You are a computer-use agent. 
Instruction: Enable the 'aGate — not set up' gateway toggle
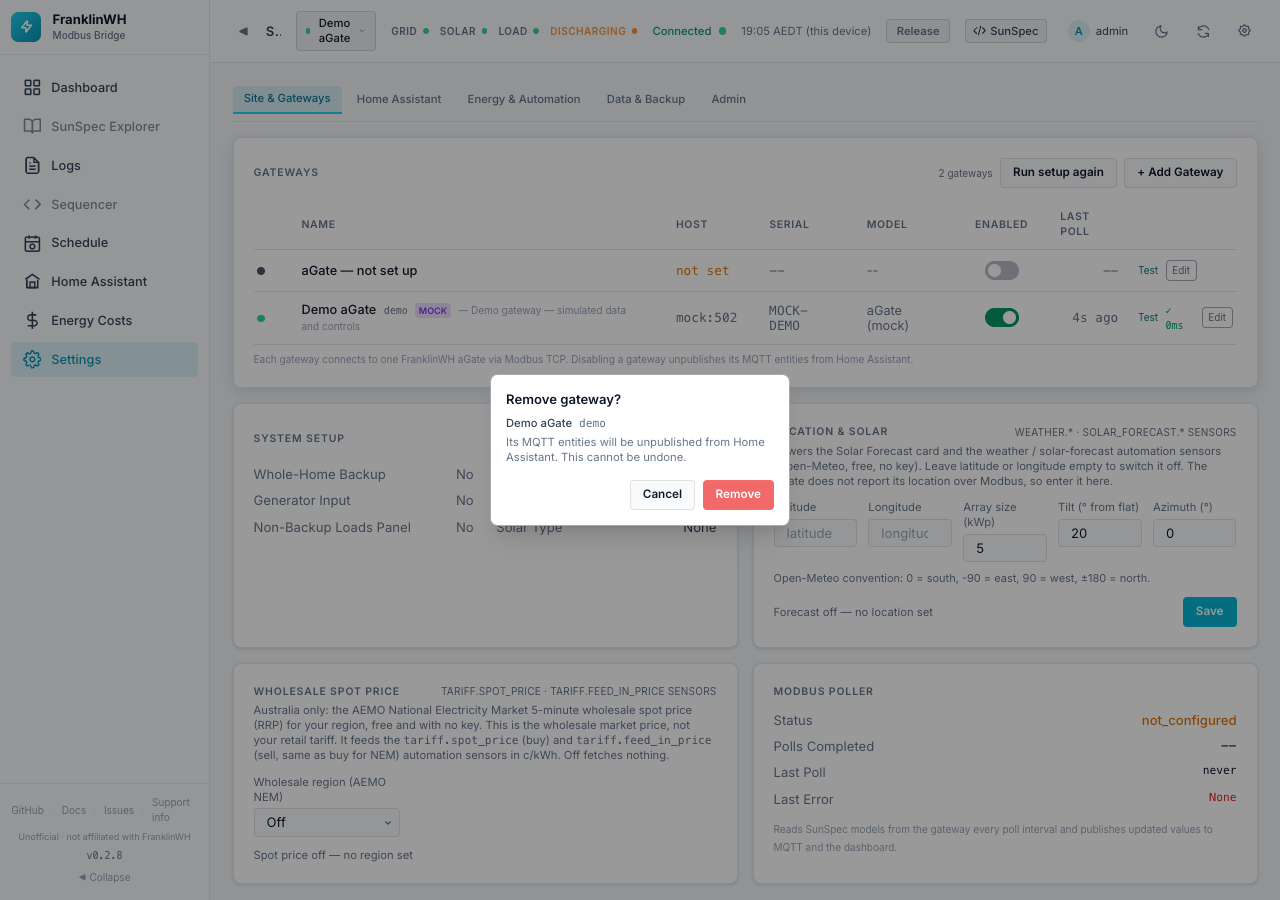(1002, 270)
